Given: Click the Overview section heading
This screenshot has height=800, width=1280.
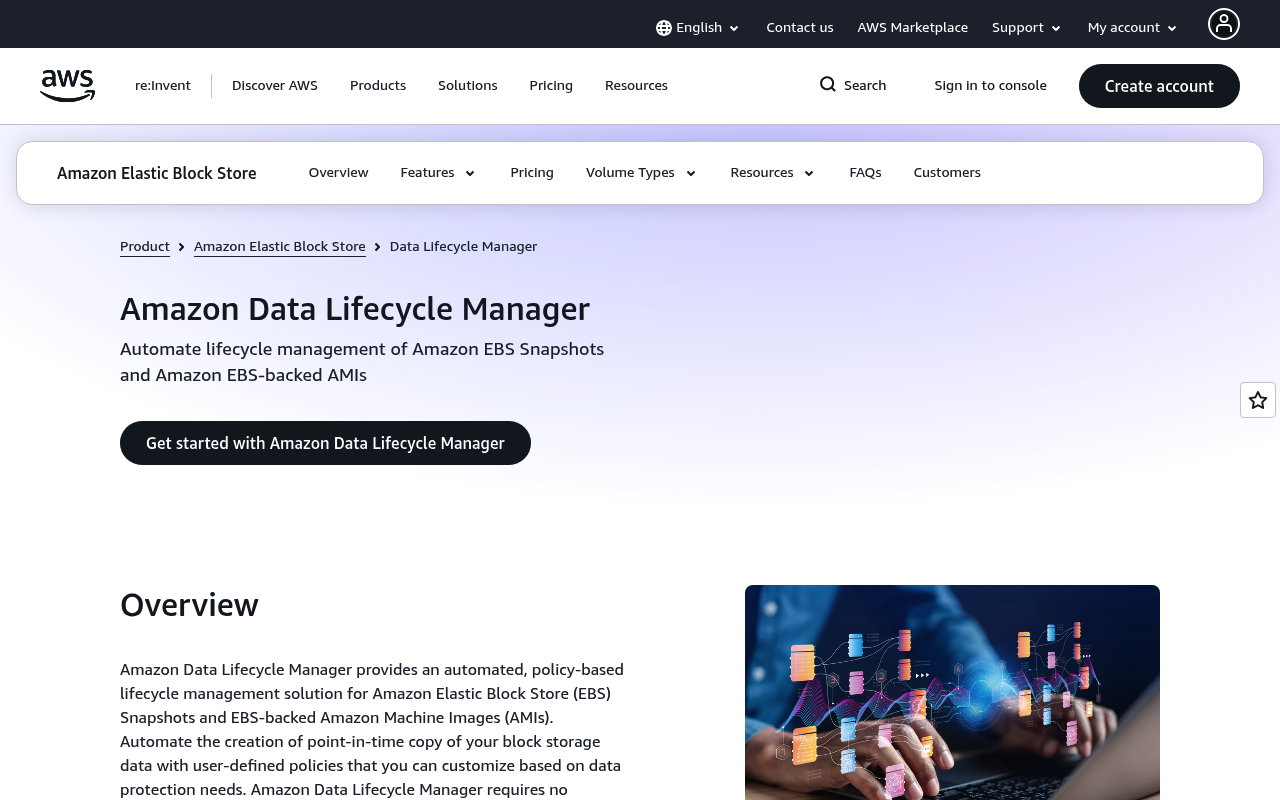Looking at the screenshot, I should (x=189, y=605).
